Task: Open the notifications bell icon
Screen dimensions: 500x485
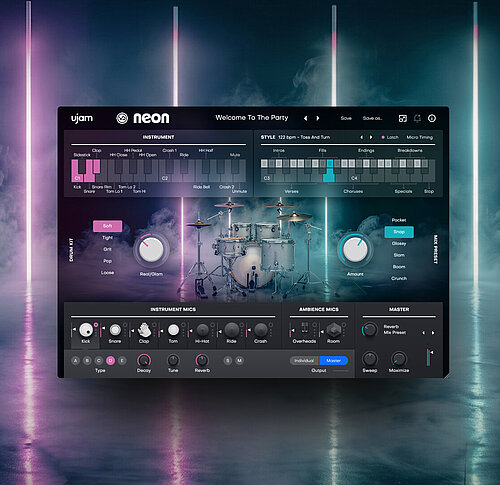Action: [x=417, y=118]
